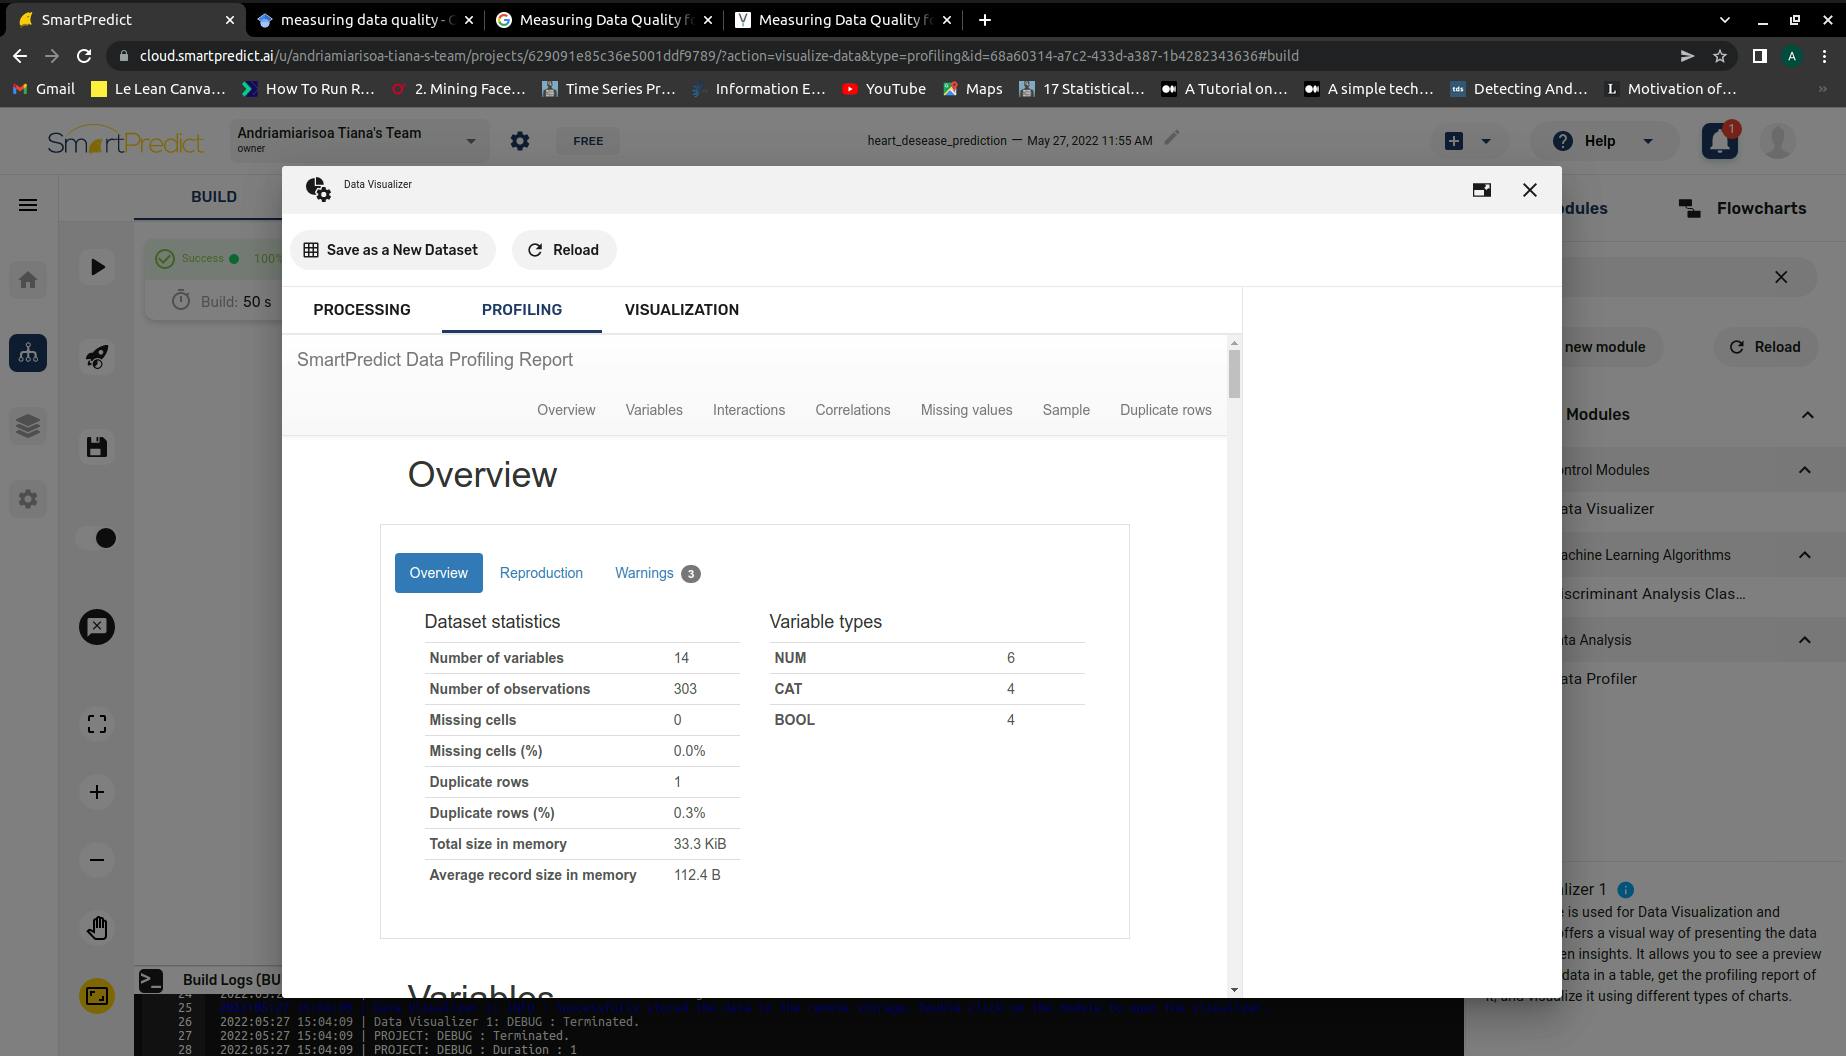Click the Build Logs terminal icon

(151, 980)
